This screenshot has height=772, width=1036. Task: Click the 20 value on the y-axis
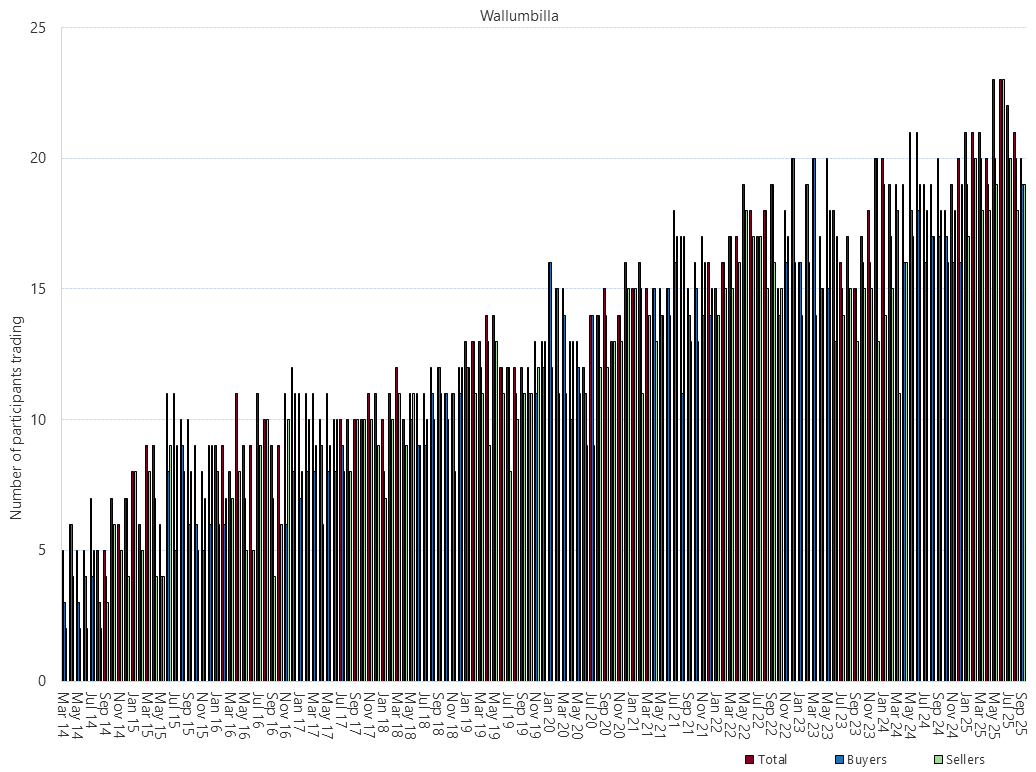tap(39, 158)
